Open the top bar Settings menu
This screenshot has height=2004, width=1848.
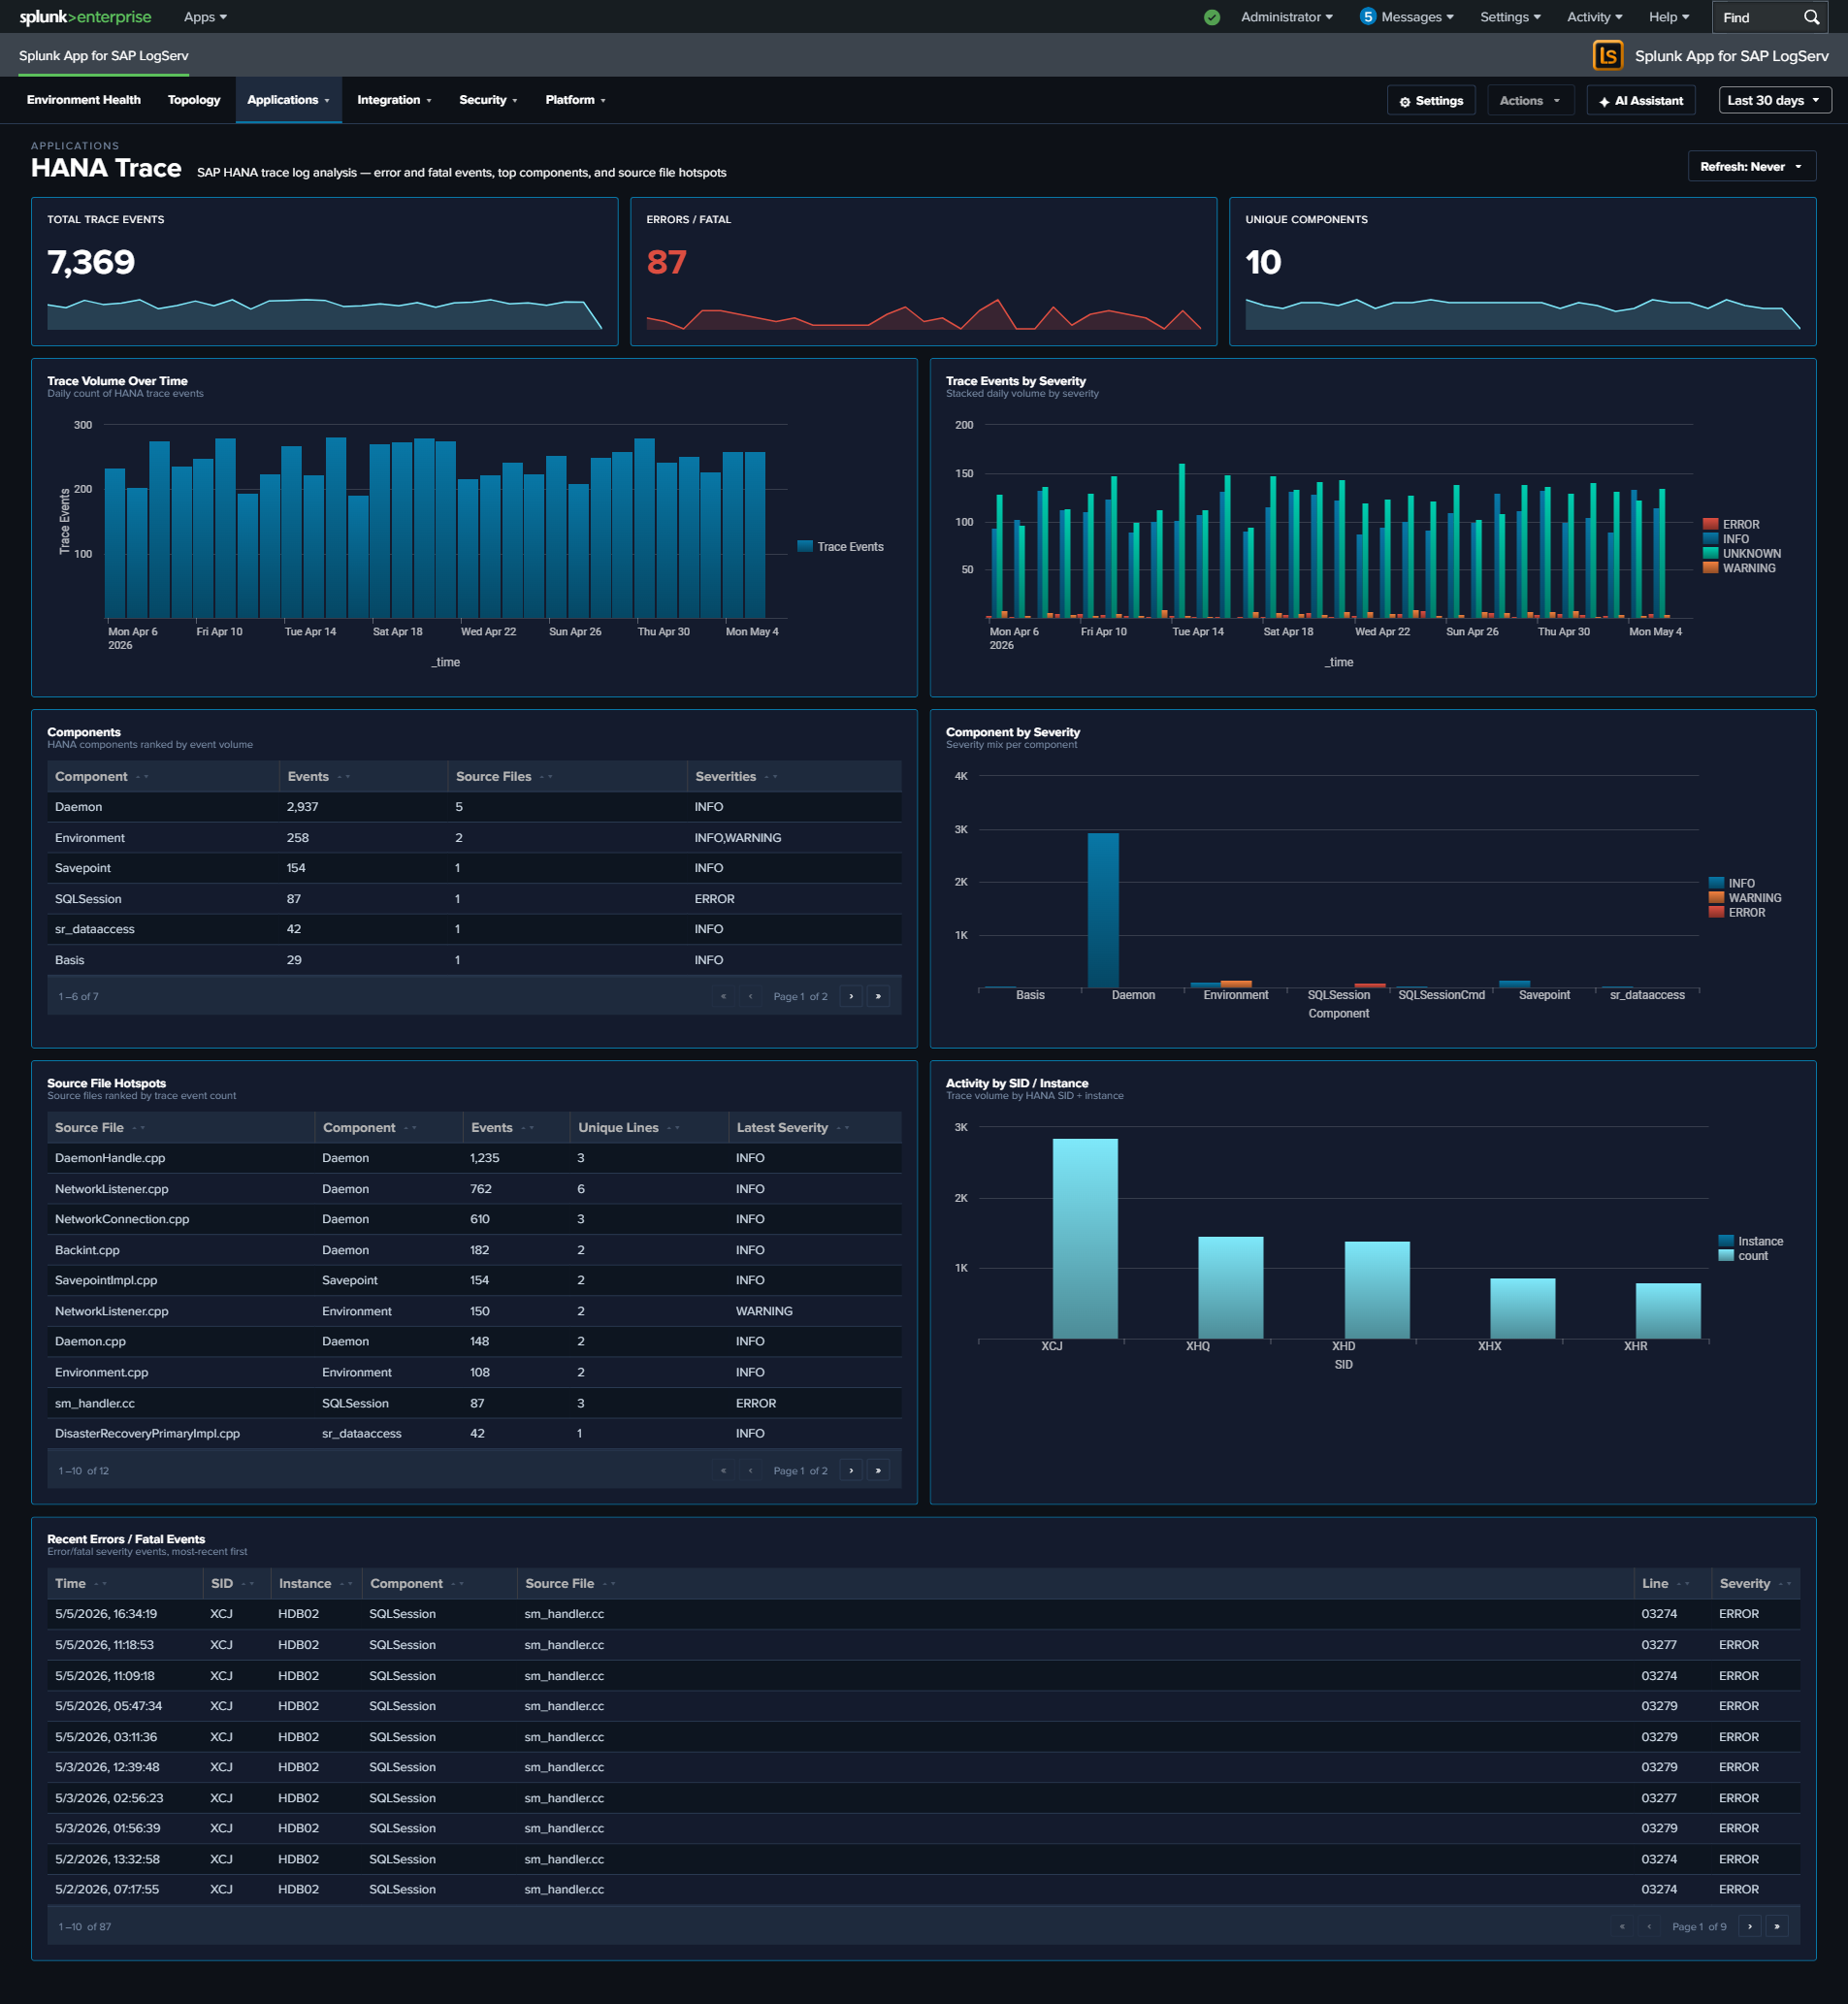click(x=1510, y=17)
